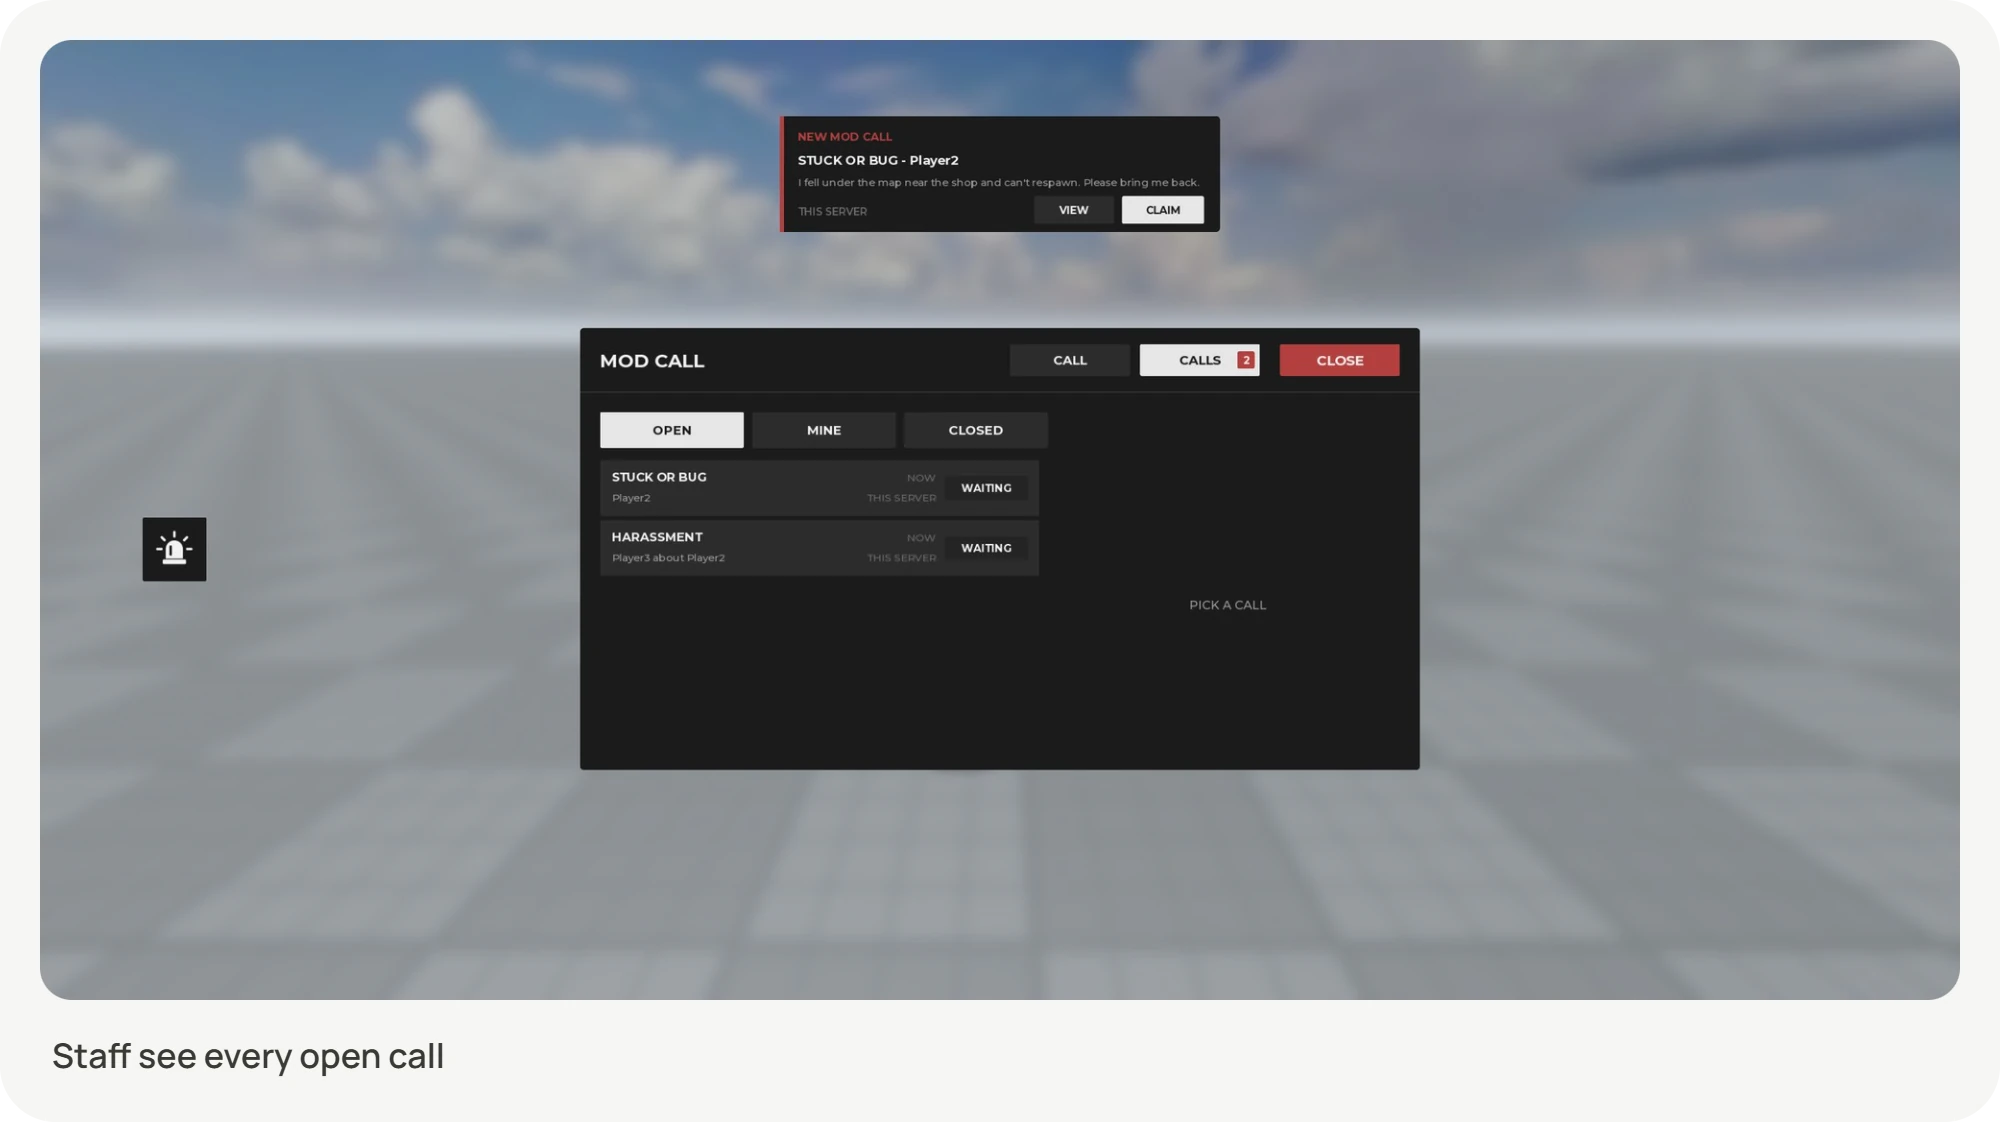
Task: Close the Mod Call panel
Action: coord(1339,360)
